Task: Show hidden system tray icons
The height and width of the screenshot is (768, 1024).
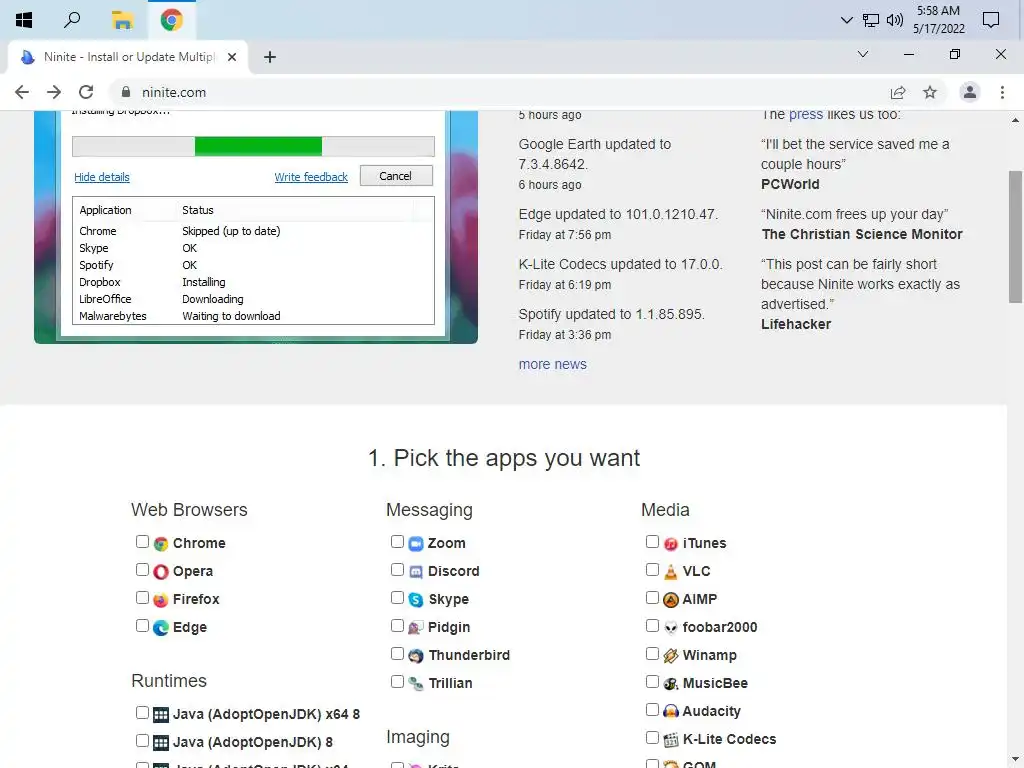Action: [x=847, y=20]
